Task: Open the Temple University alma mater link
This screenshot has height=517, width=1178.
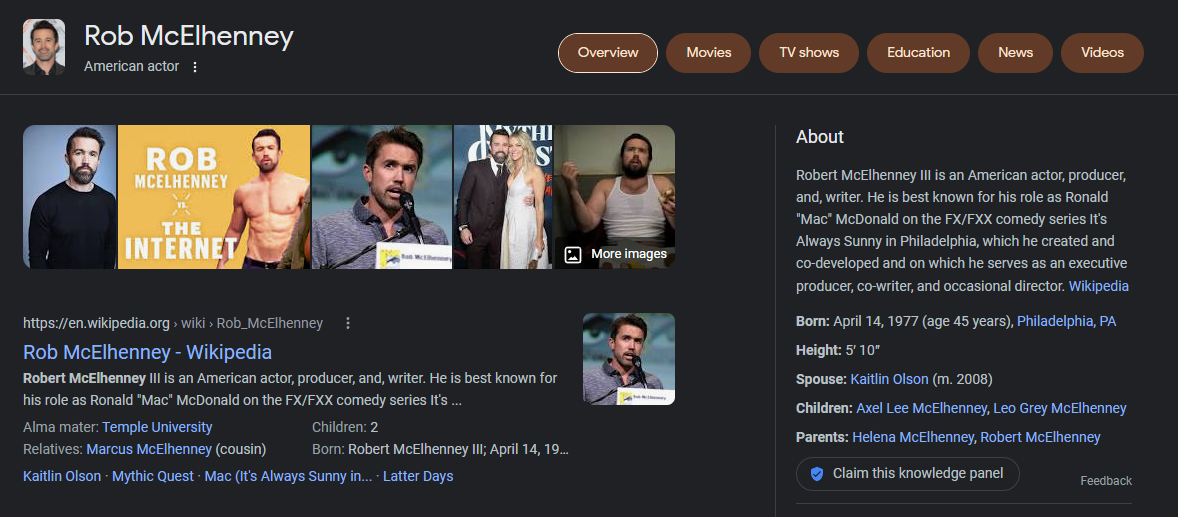Action: [x=157, y=428]
